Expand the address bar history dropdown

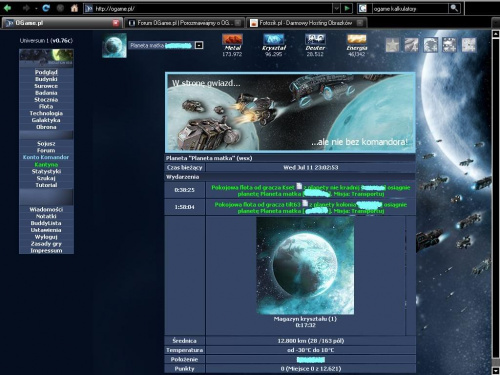(x=337, y=8)
